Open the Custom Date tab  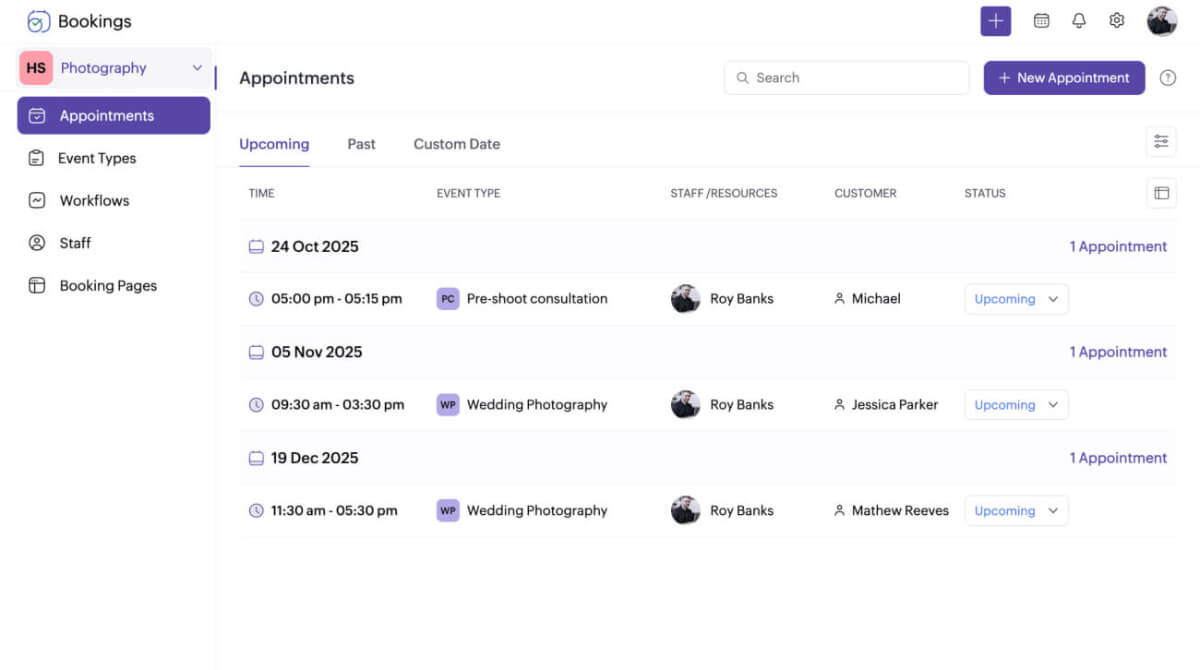click(456, 143)
